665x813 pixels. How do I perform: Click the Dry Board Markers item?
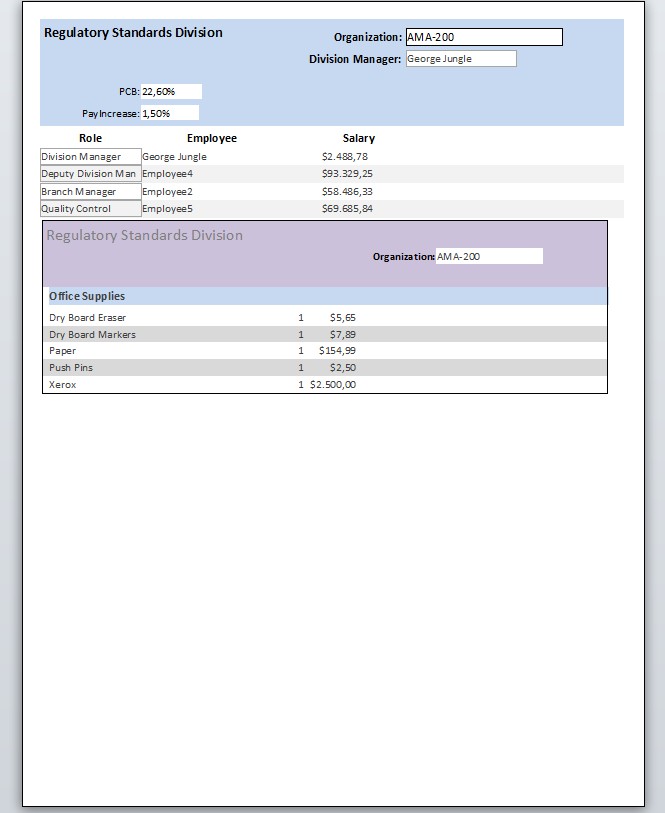[92, 334]
